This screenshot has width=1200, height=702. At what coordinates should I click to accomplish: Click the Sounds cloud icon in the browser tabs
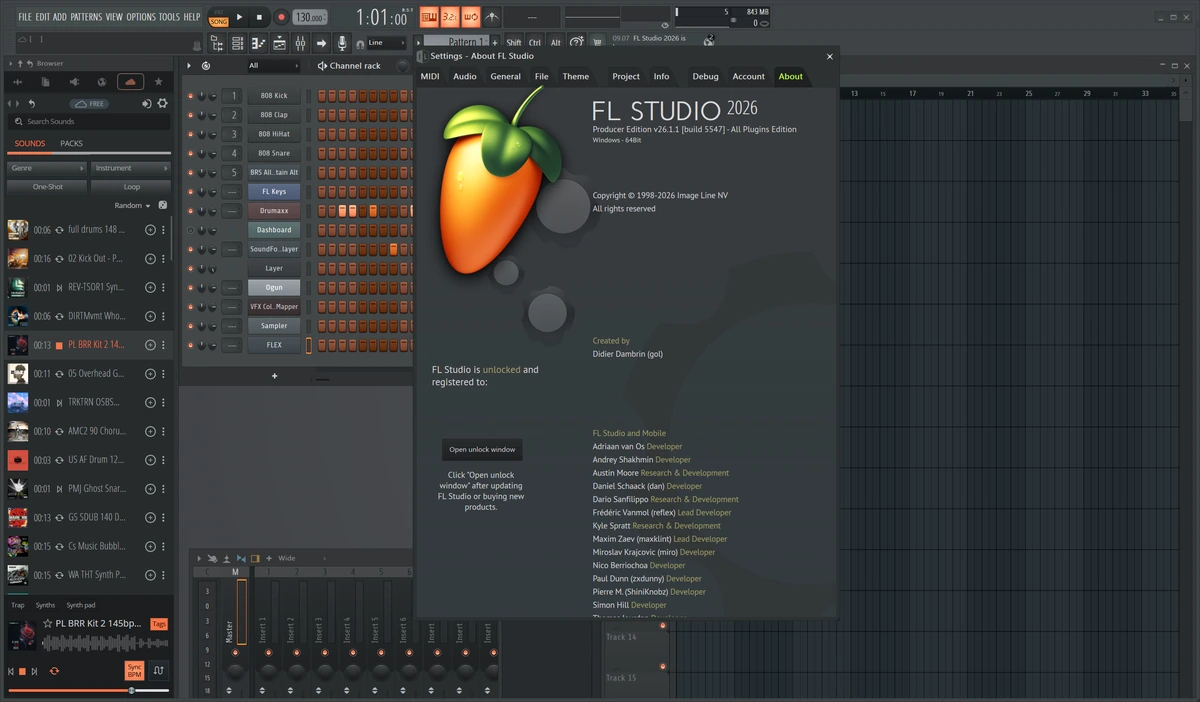tap(130, 82)
